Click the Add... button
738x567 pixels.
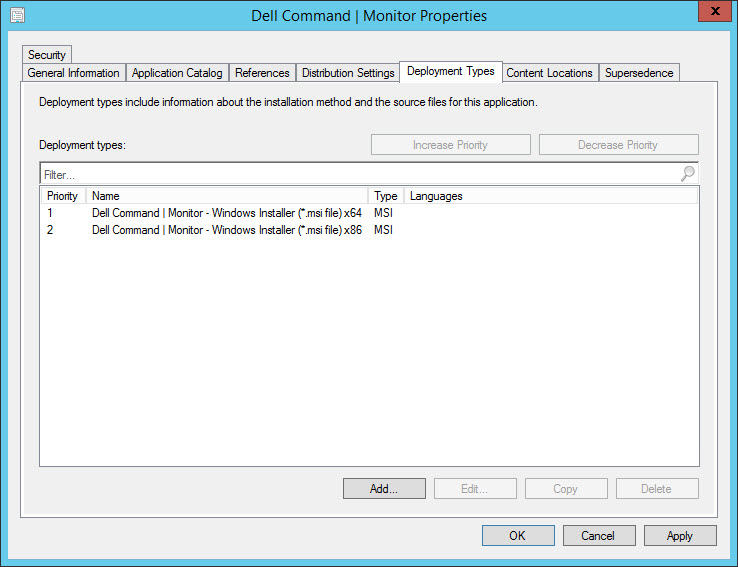point(384,489)
